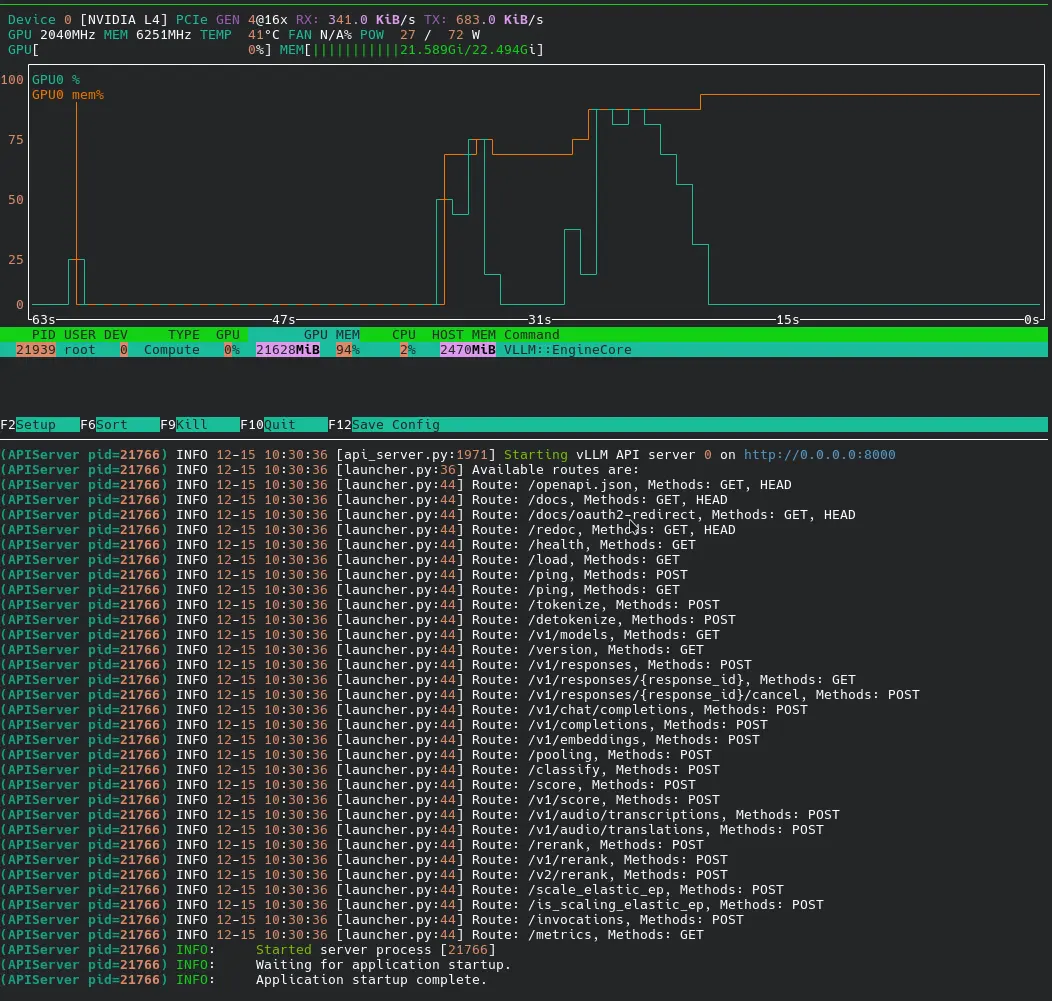Click 'Started server process [21766]' line
1052x1001 pixels.
(248, 950)
